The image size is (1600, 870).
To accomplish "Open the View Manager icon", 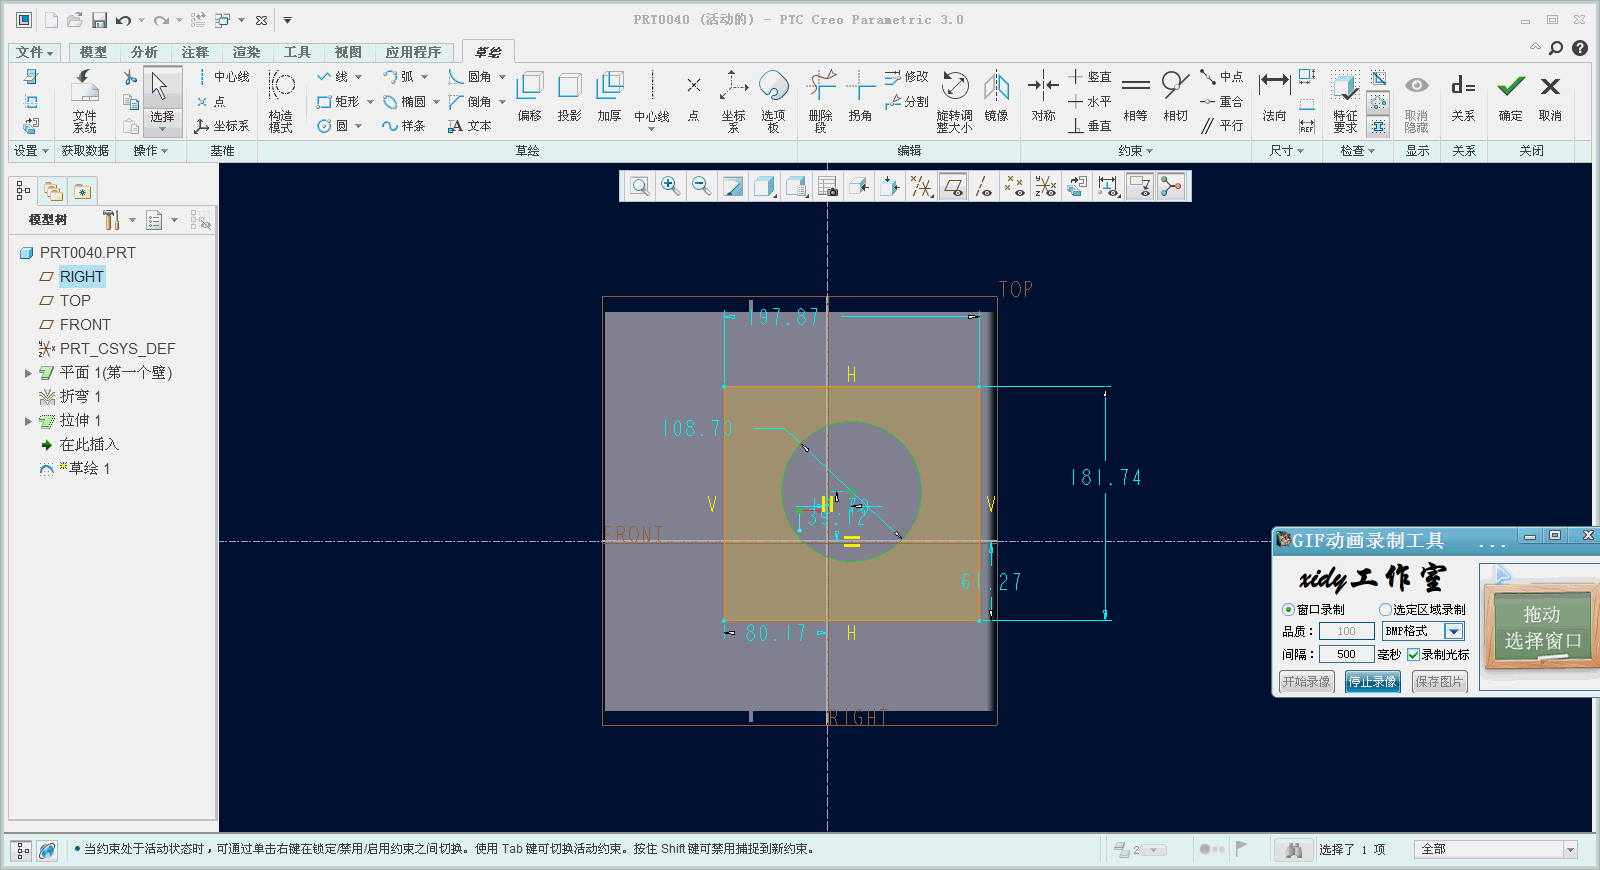I will click(x=827, y=186).
